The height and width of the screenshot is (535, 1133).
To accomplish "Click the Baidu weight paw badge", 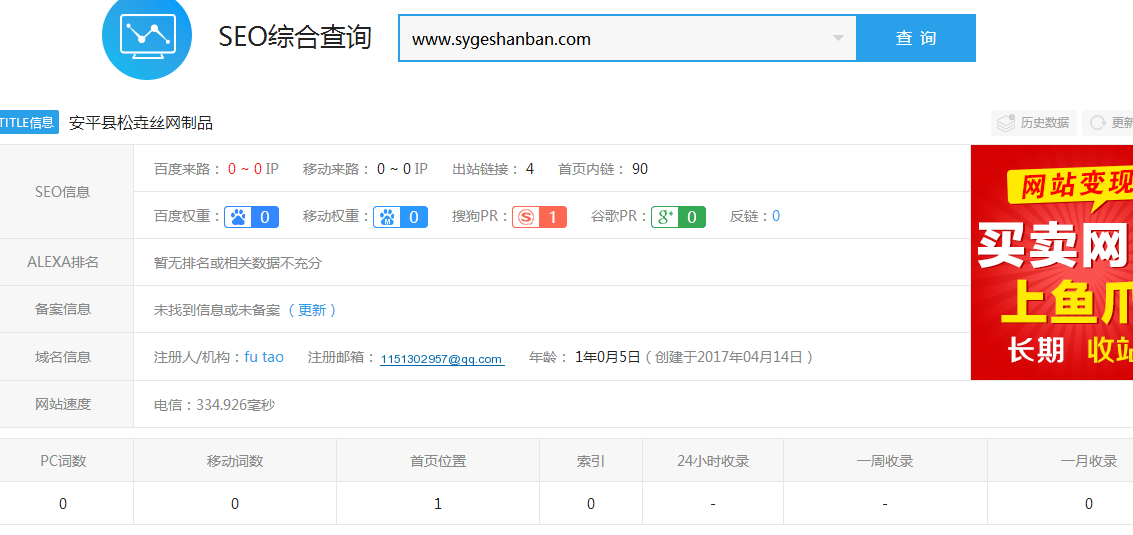I will coord(252,217).
